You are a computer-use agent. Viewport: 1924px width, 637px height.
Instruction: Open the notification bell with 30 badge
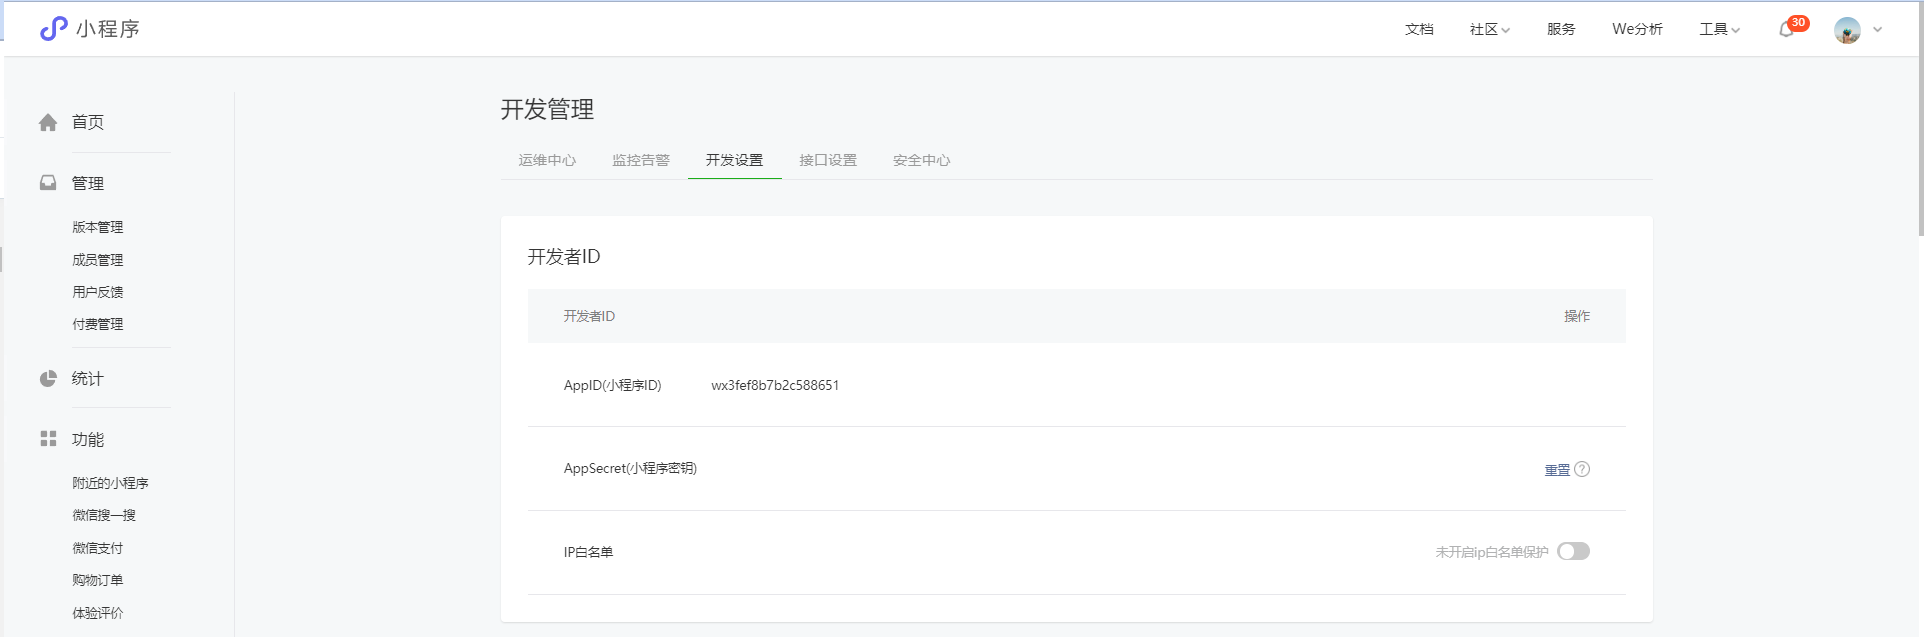point(1787,30)
